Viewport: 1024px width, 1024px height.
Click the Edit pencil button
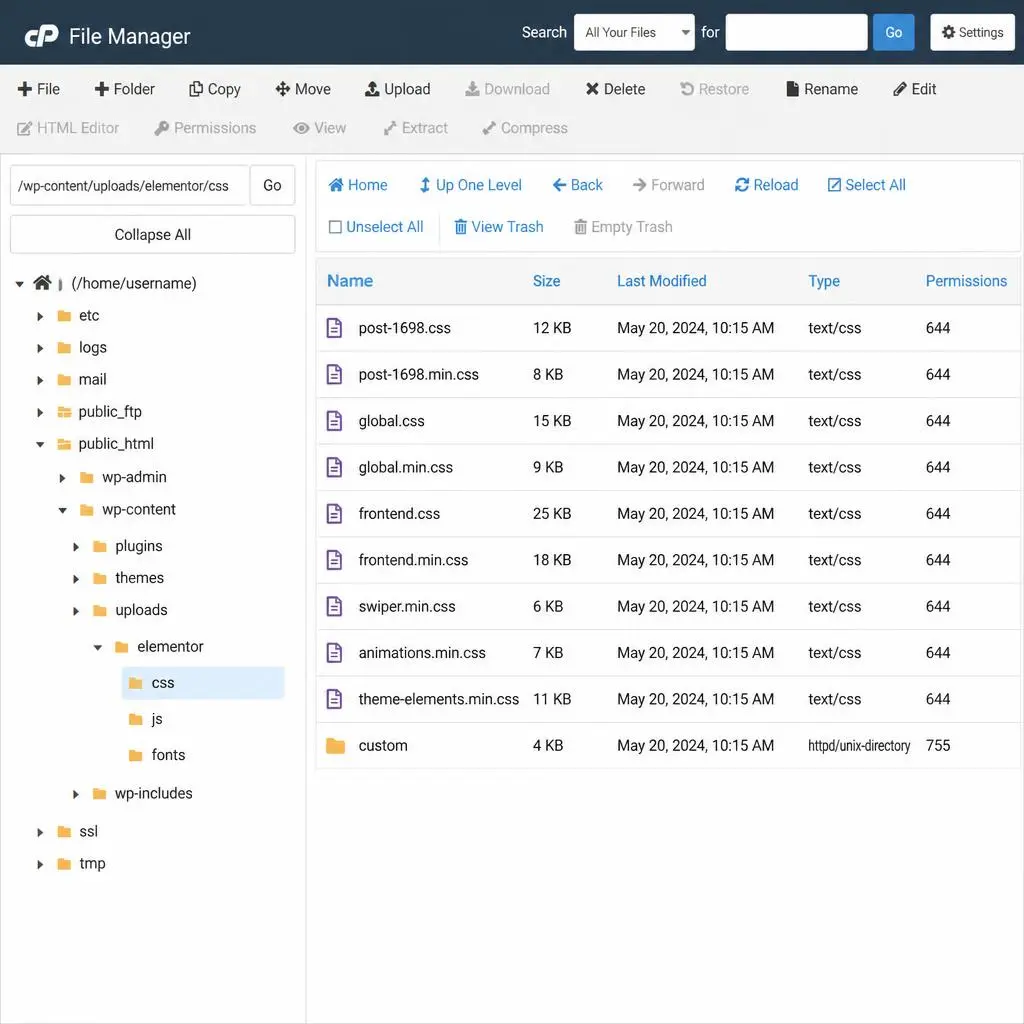914,89
